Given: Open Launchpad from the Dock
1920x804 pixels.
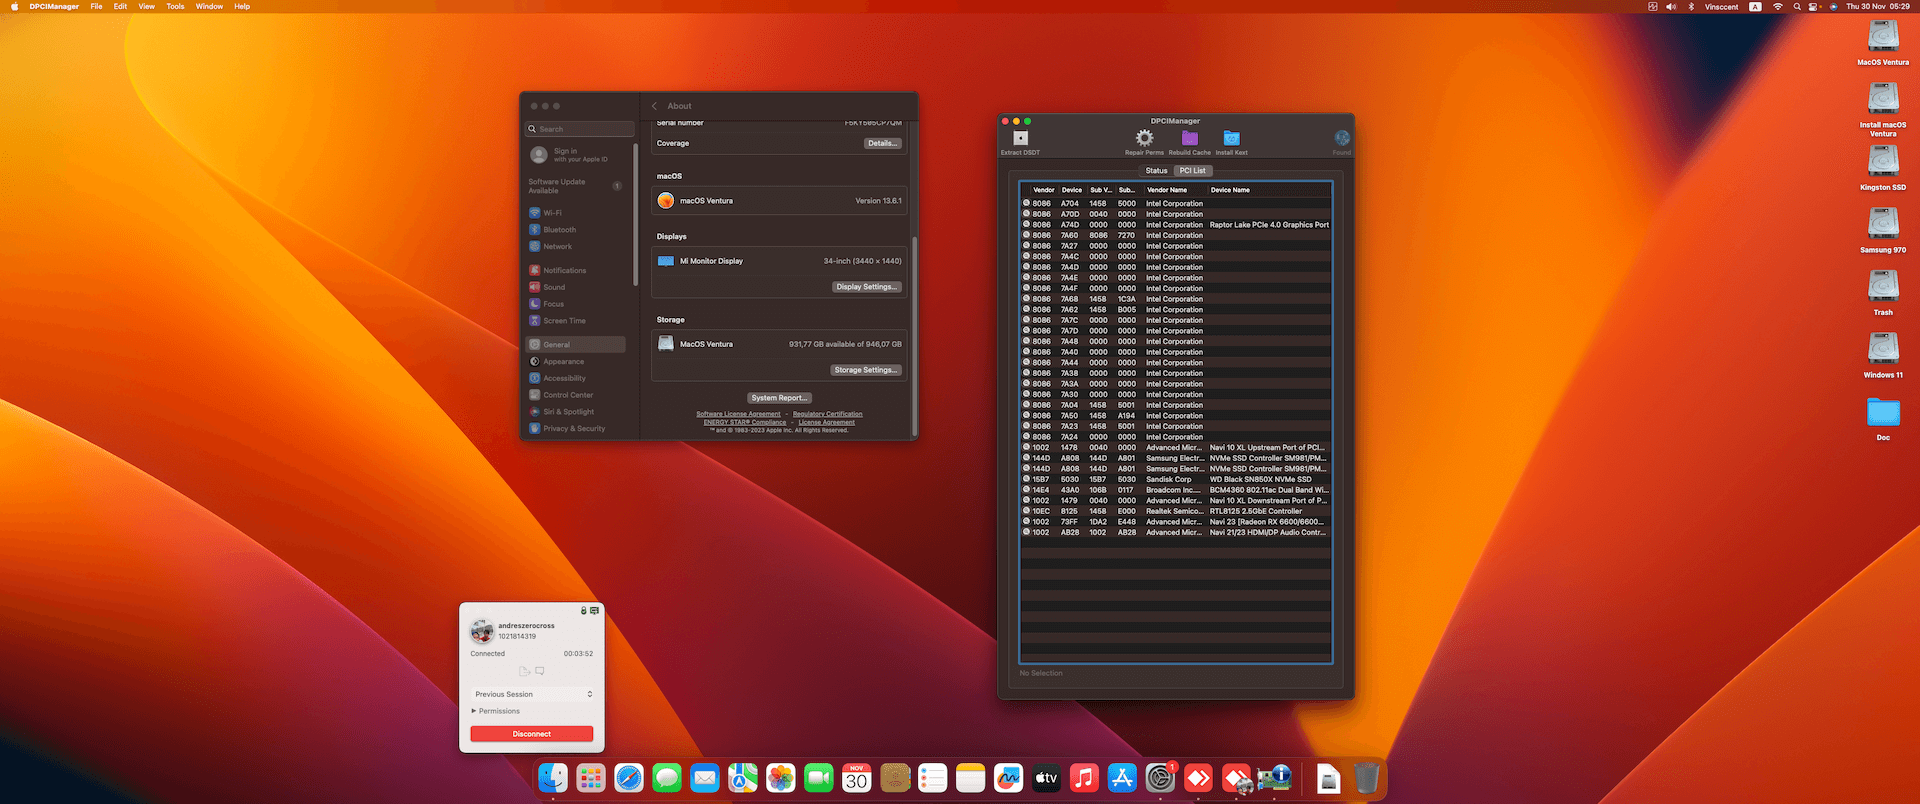Looking at the screenshot, I should point(591,778).
